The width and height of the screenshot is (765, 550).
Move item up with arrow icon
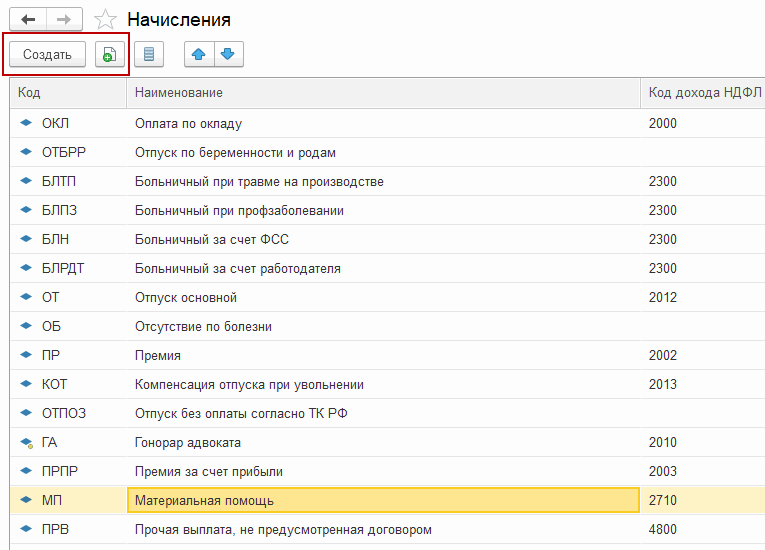click(199, 55)
